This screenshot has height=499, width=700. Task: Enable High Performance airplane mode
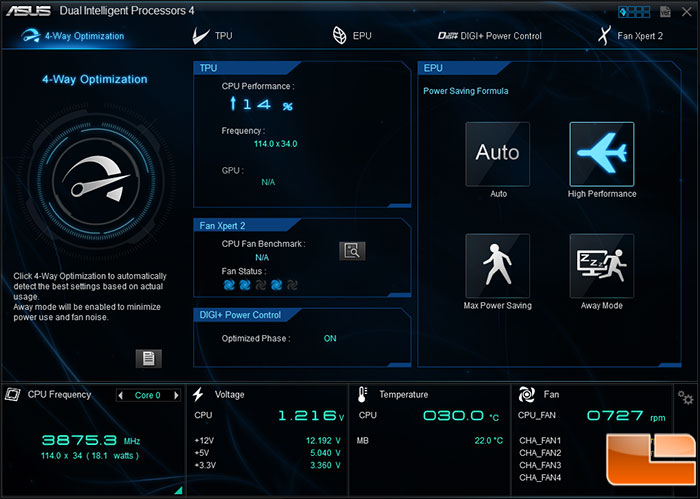(601, 154)
